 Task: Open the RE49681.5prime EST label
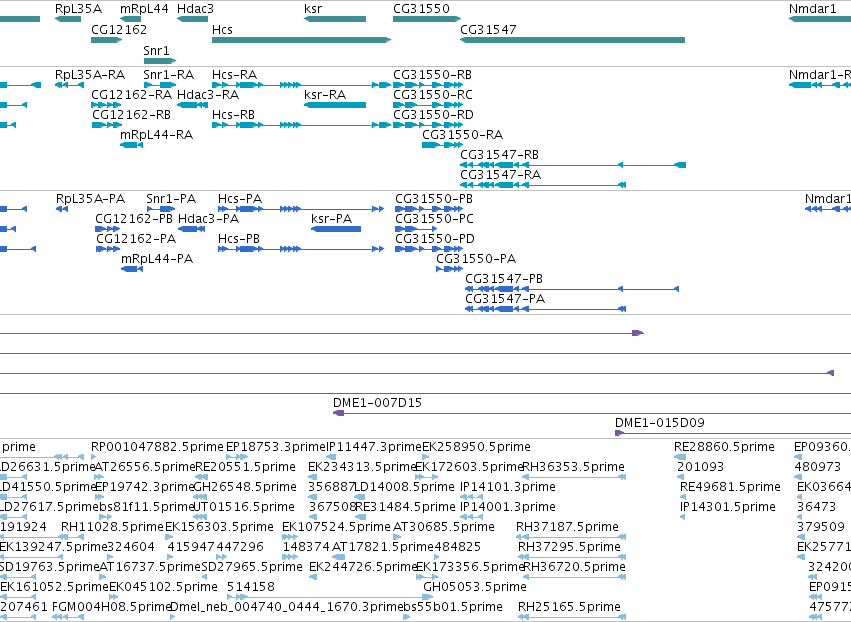coord(730,487)
